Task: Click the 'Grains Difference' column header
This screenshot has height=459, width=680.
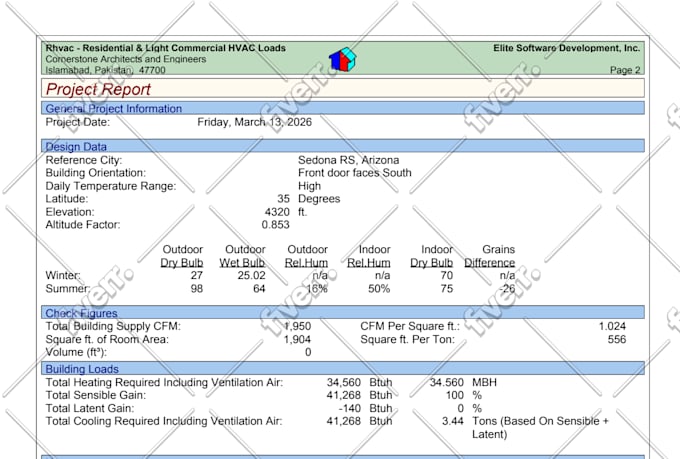Action: pyautogui.click(x=490, y=256)
